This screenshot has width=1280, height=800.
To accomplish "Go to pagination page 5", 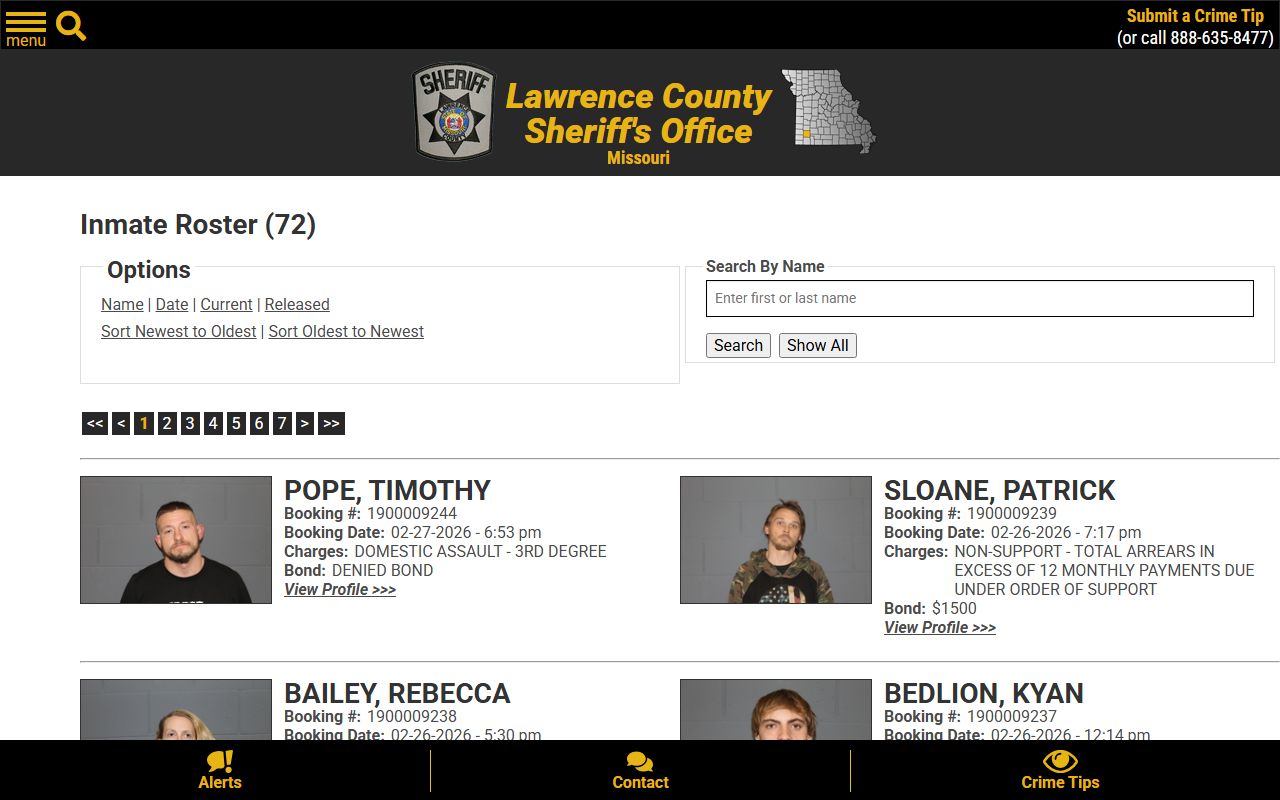I will point(236,423).
